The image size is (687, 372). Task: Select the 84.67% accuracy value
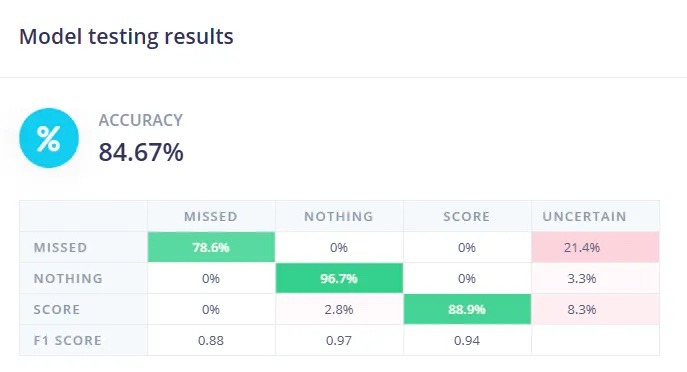[141, 152]
